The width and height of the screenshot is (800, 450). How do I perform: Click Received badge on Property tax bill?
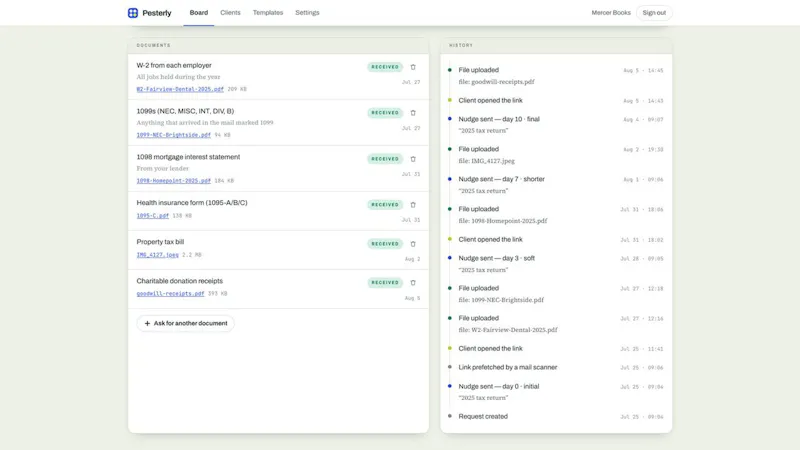click(x=385, y=244)
